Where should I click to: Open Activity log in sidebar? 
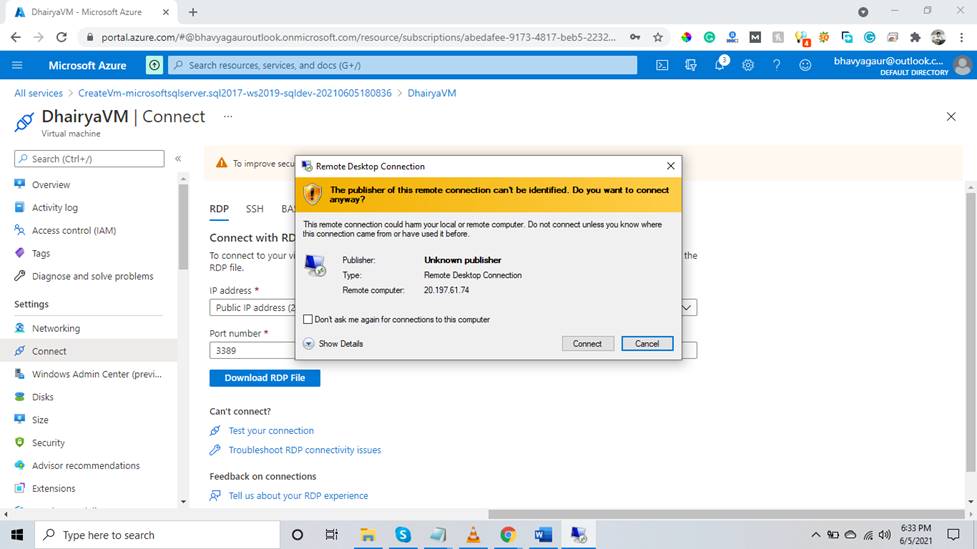(55, 208)
